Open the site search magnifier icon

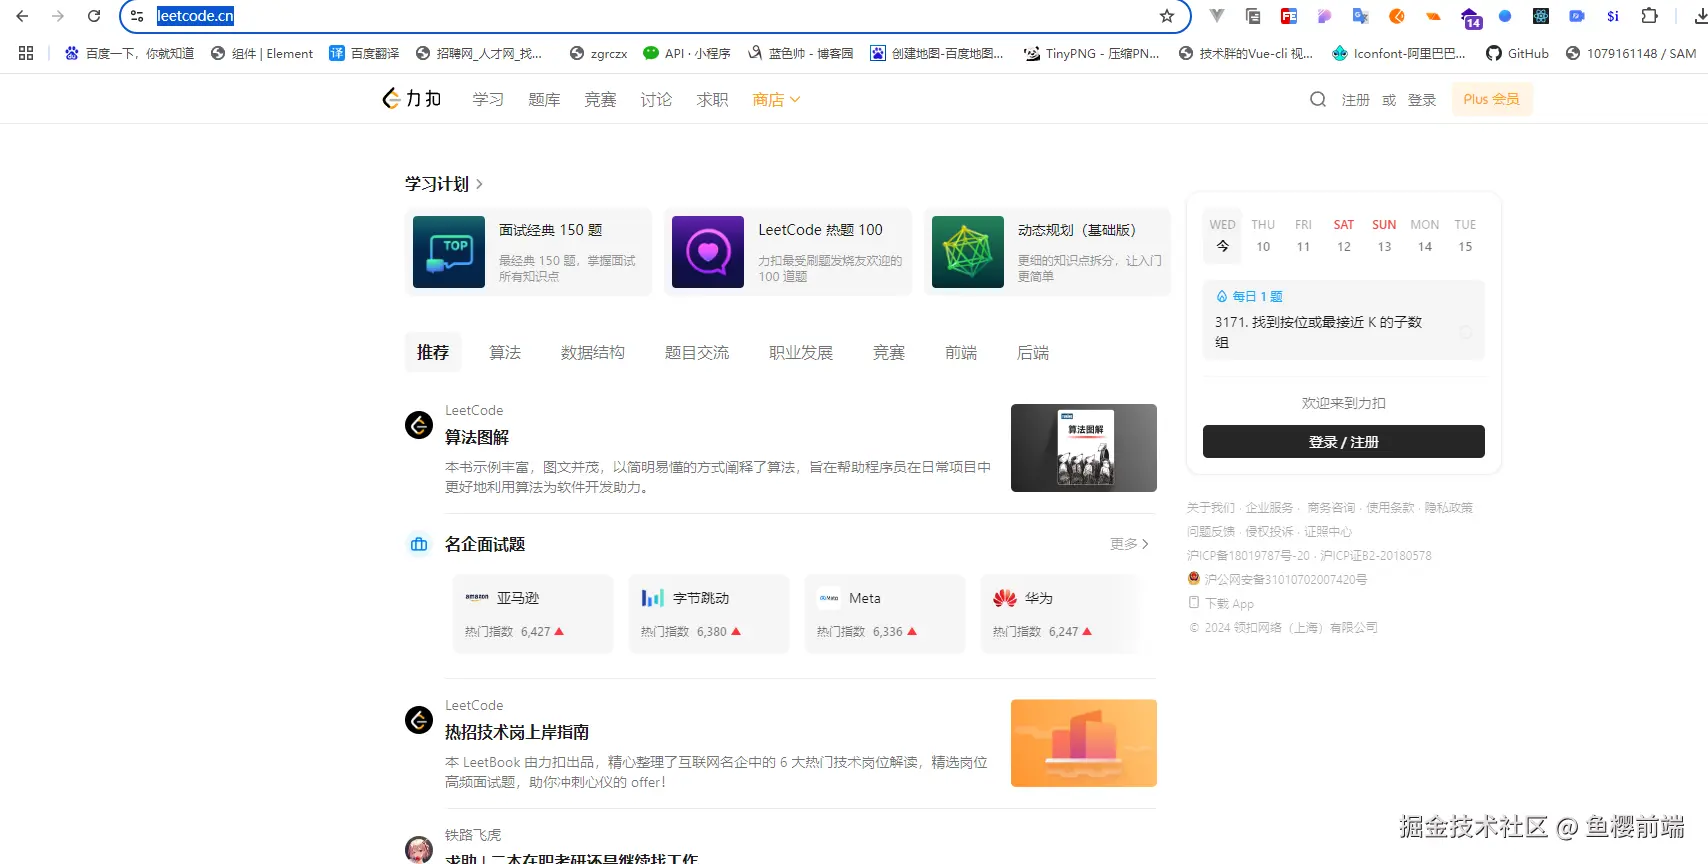point(1318,99)
